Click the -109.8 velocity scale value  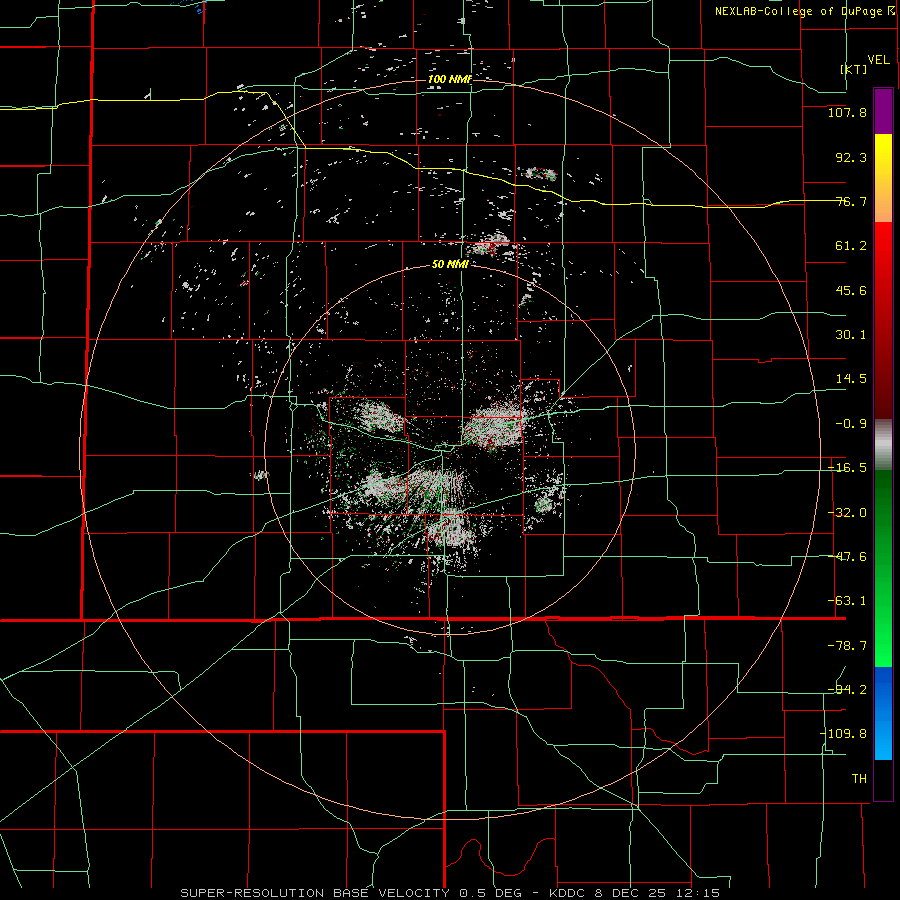coord(843,734)
